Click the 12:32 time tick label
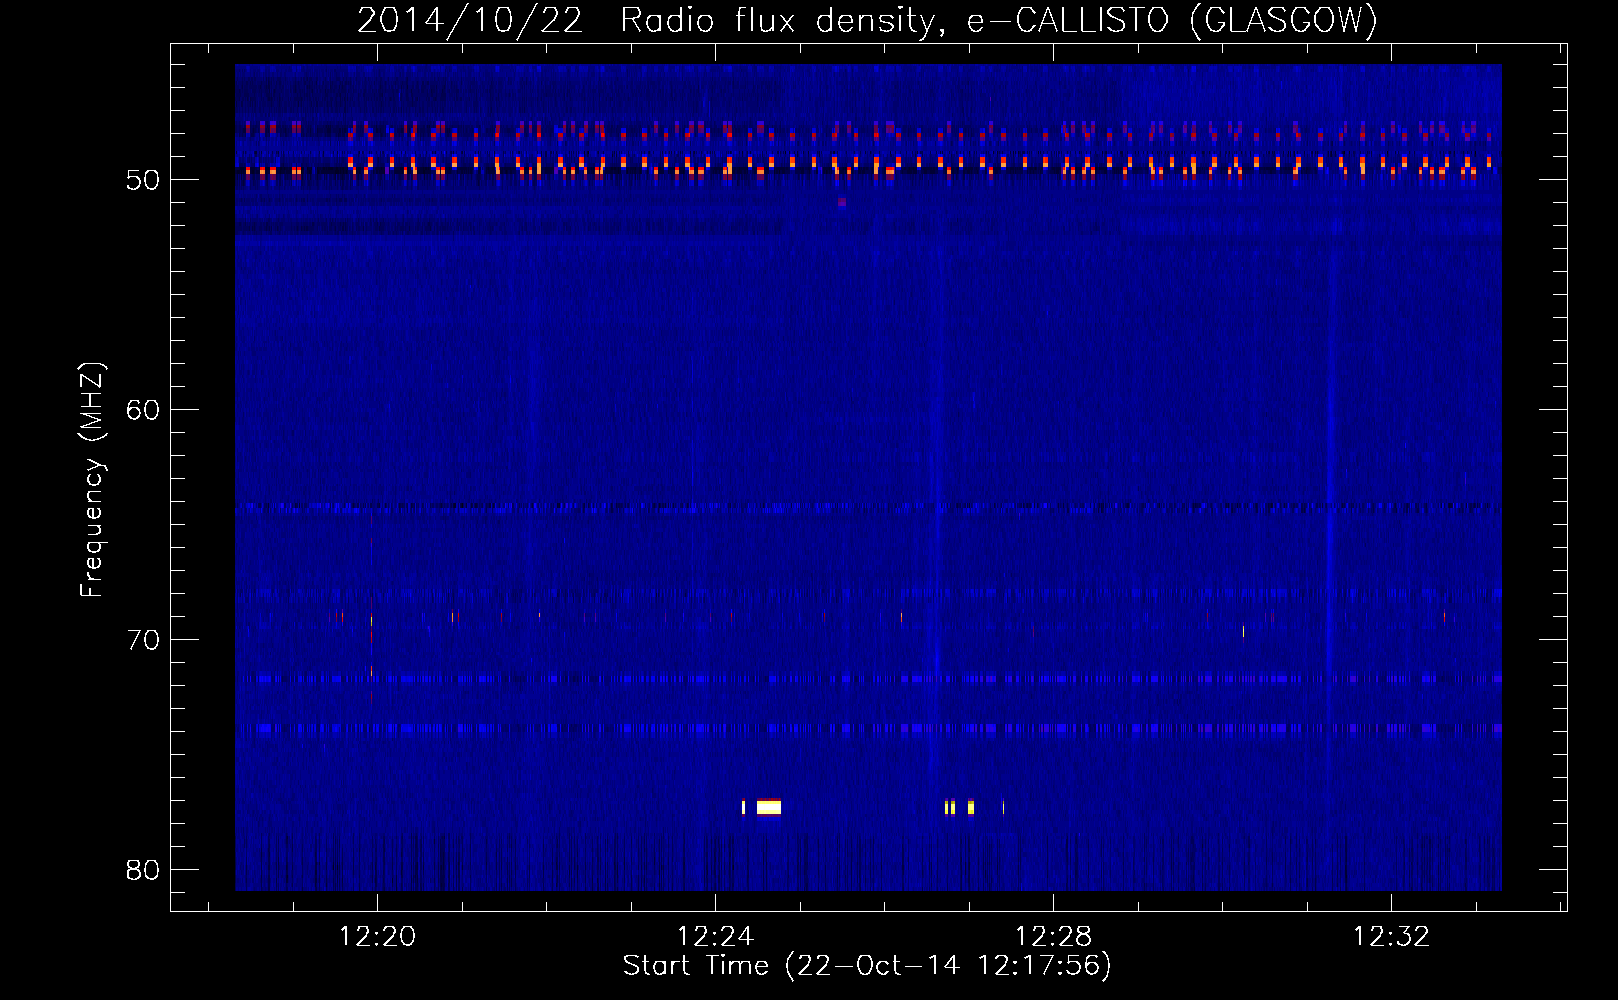This screenshot has height=1000, width=1618. 1391,937
